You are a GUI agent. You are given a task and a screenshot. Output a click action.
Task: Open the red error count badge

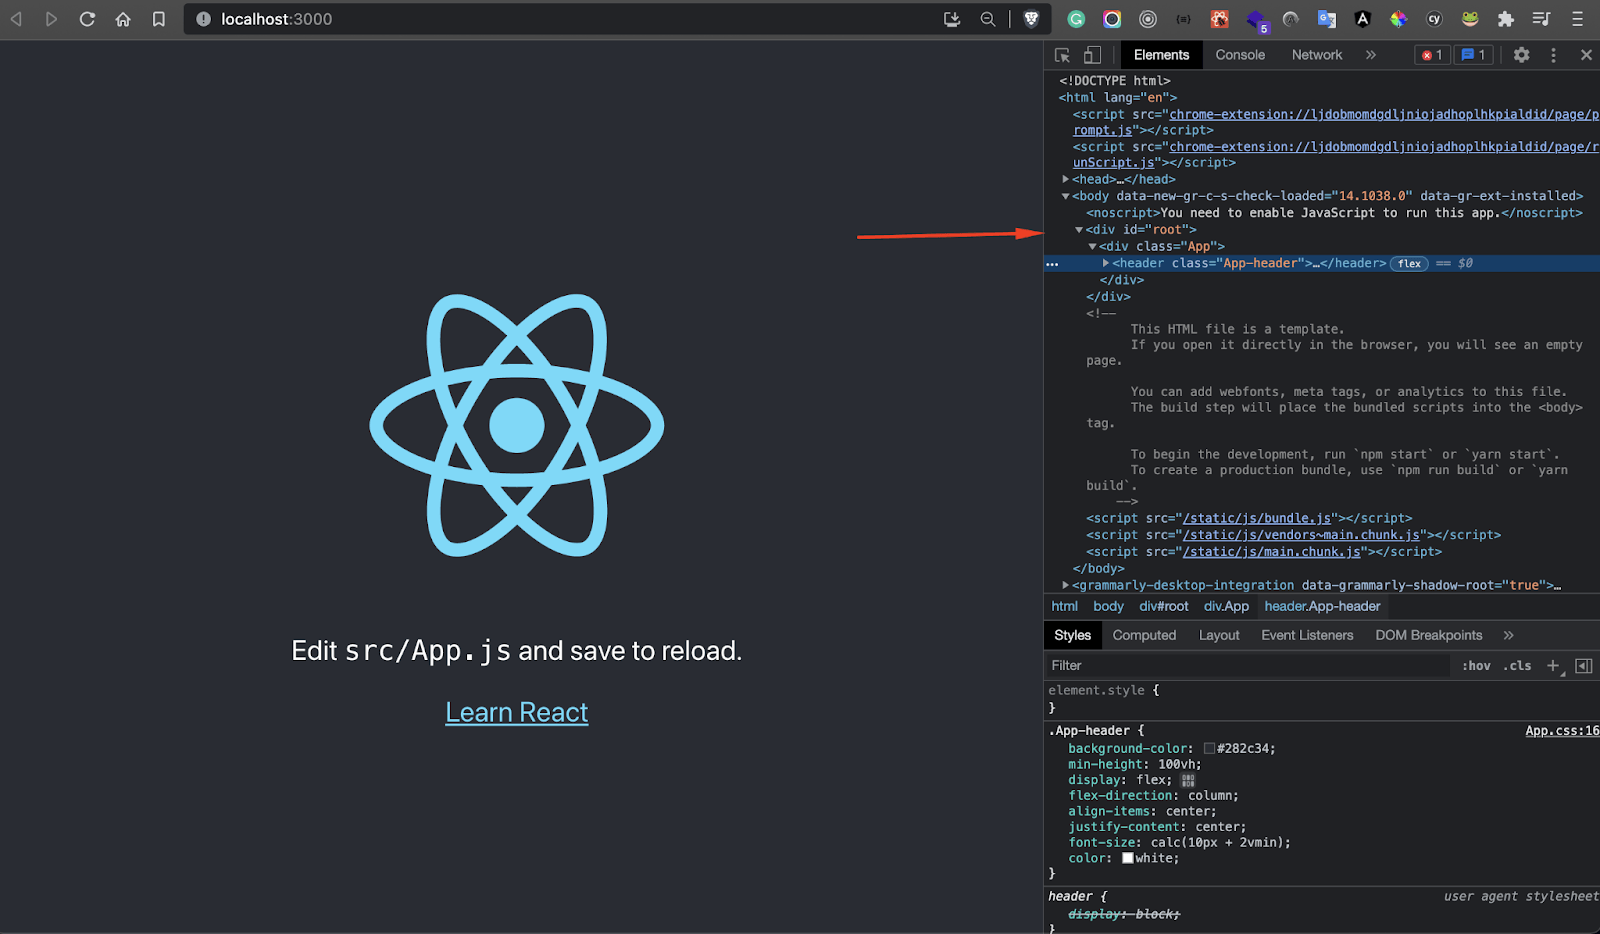coord(1432,55)
